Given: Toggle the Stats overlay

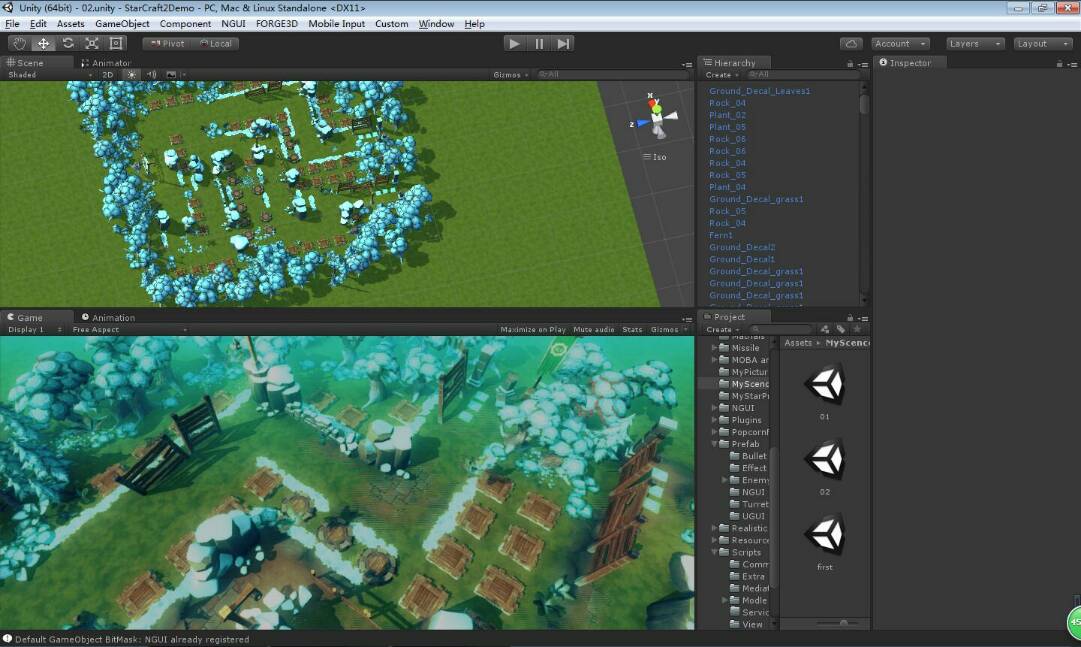Looking at the screenshot, I should pos(632,330).
